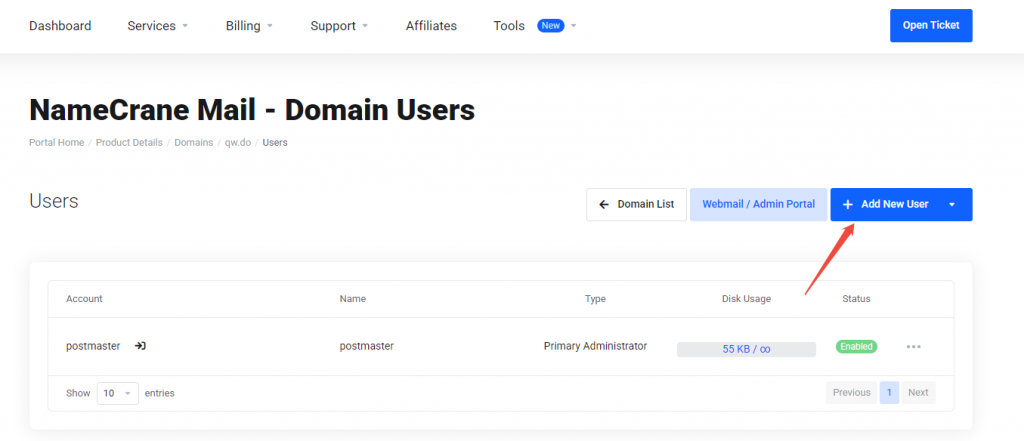Viewport: 1024px width, 441px height.
Task: Click the Portal Home breadcrumb link
Action: [x=57, y=143]
